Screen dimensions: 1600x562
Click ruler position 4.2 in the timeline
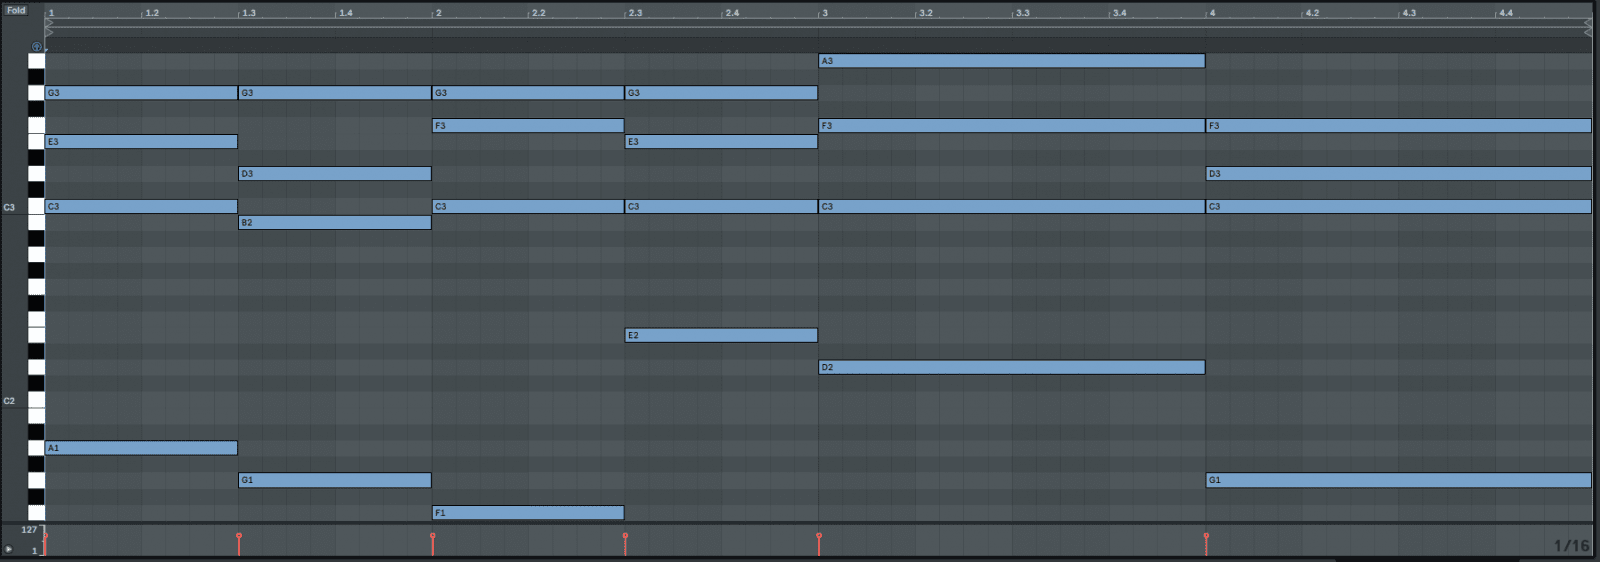click(1311, 13)
